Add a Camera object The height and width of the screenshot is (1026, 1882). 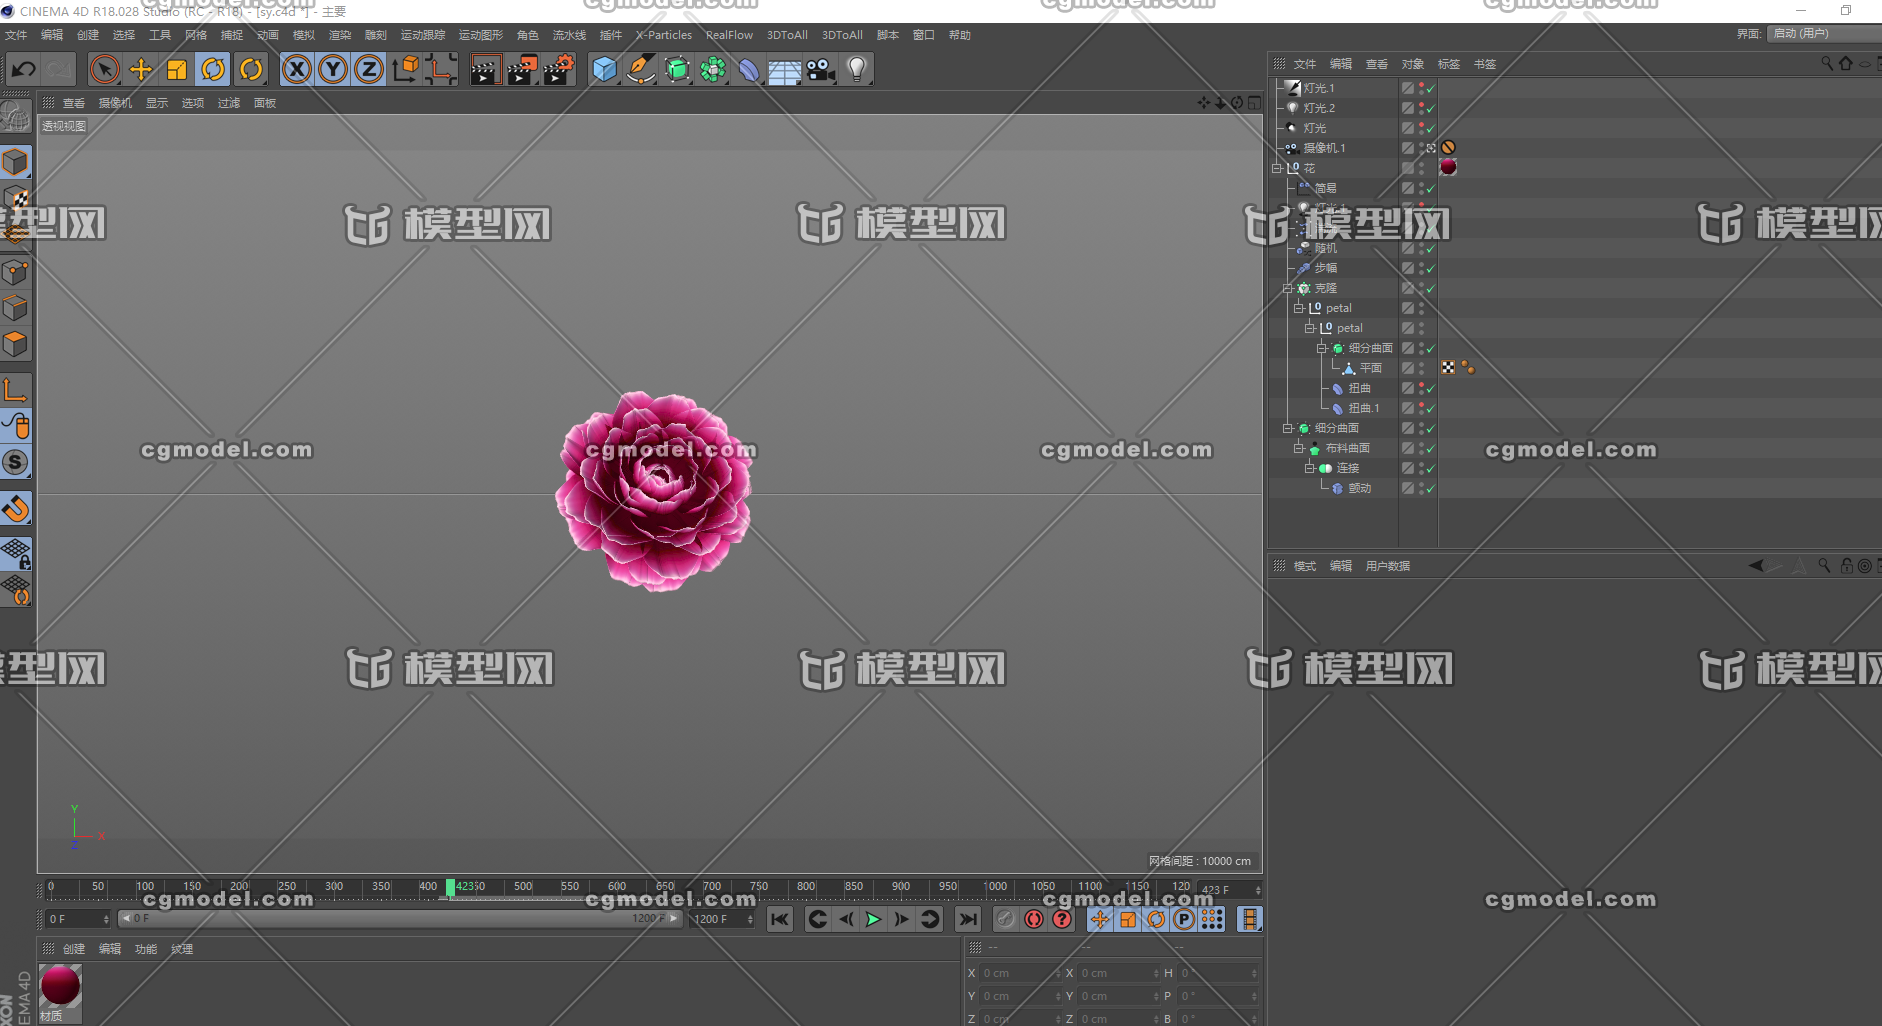coord(821,69)
